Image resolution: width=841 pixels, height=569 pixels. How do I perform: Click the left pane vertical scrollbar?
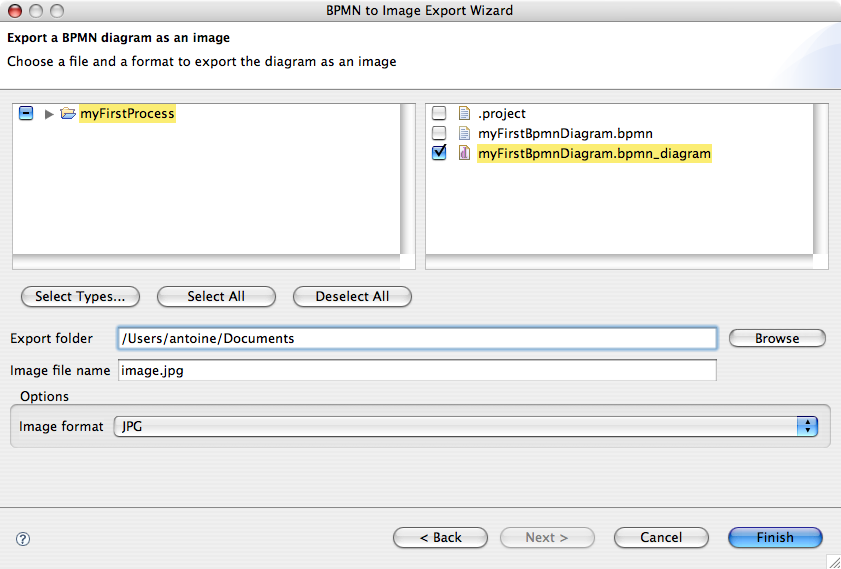pos(408,179)
